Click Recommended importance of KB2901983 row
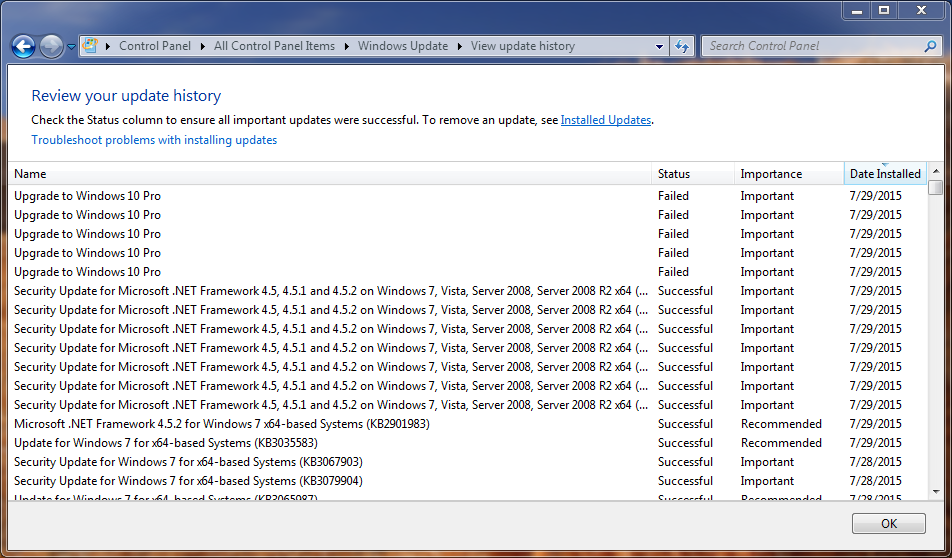The height and width of the screenshot is (558, 952). click(781, 424)
